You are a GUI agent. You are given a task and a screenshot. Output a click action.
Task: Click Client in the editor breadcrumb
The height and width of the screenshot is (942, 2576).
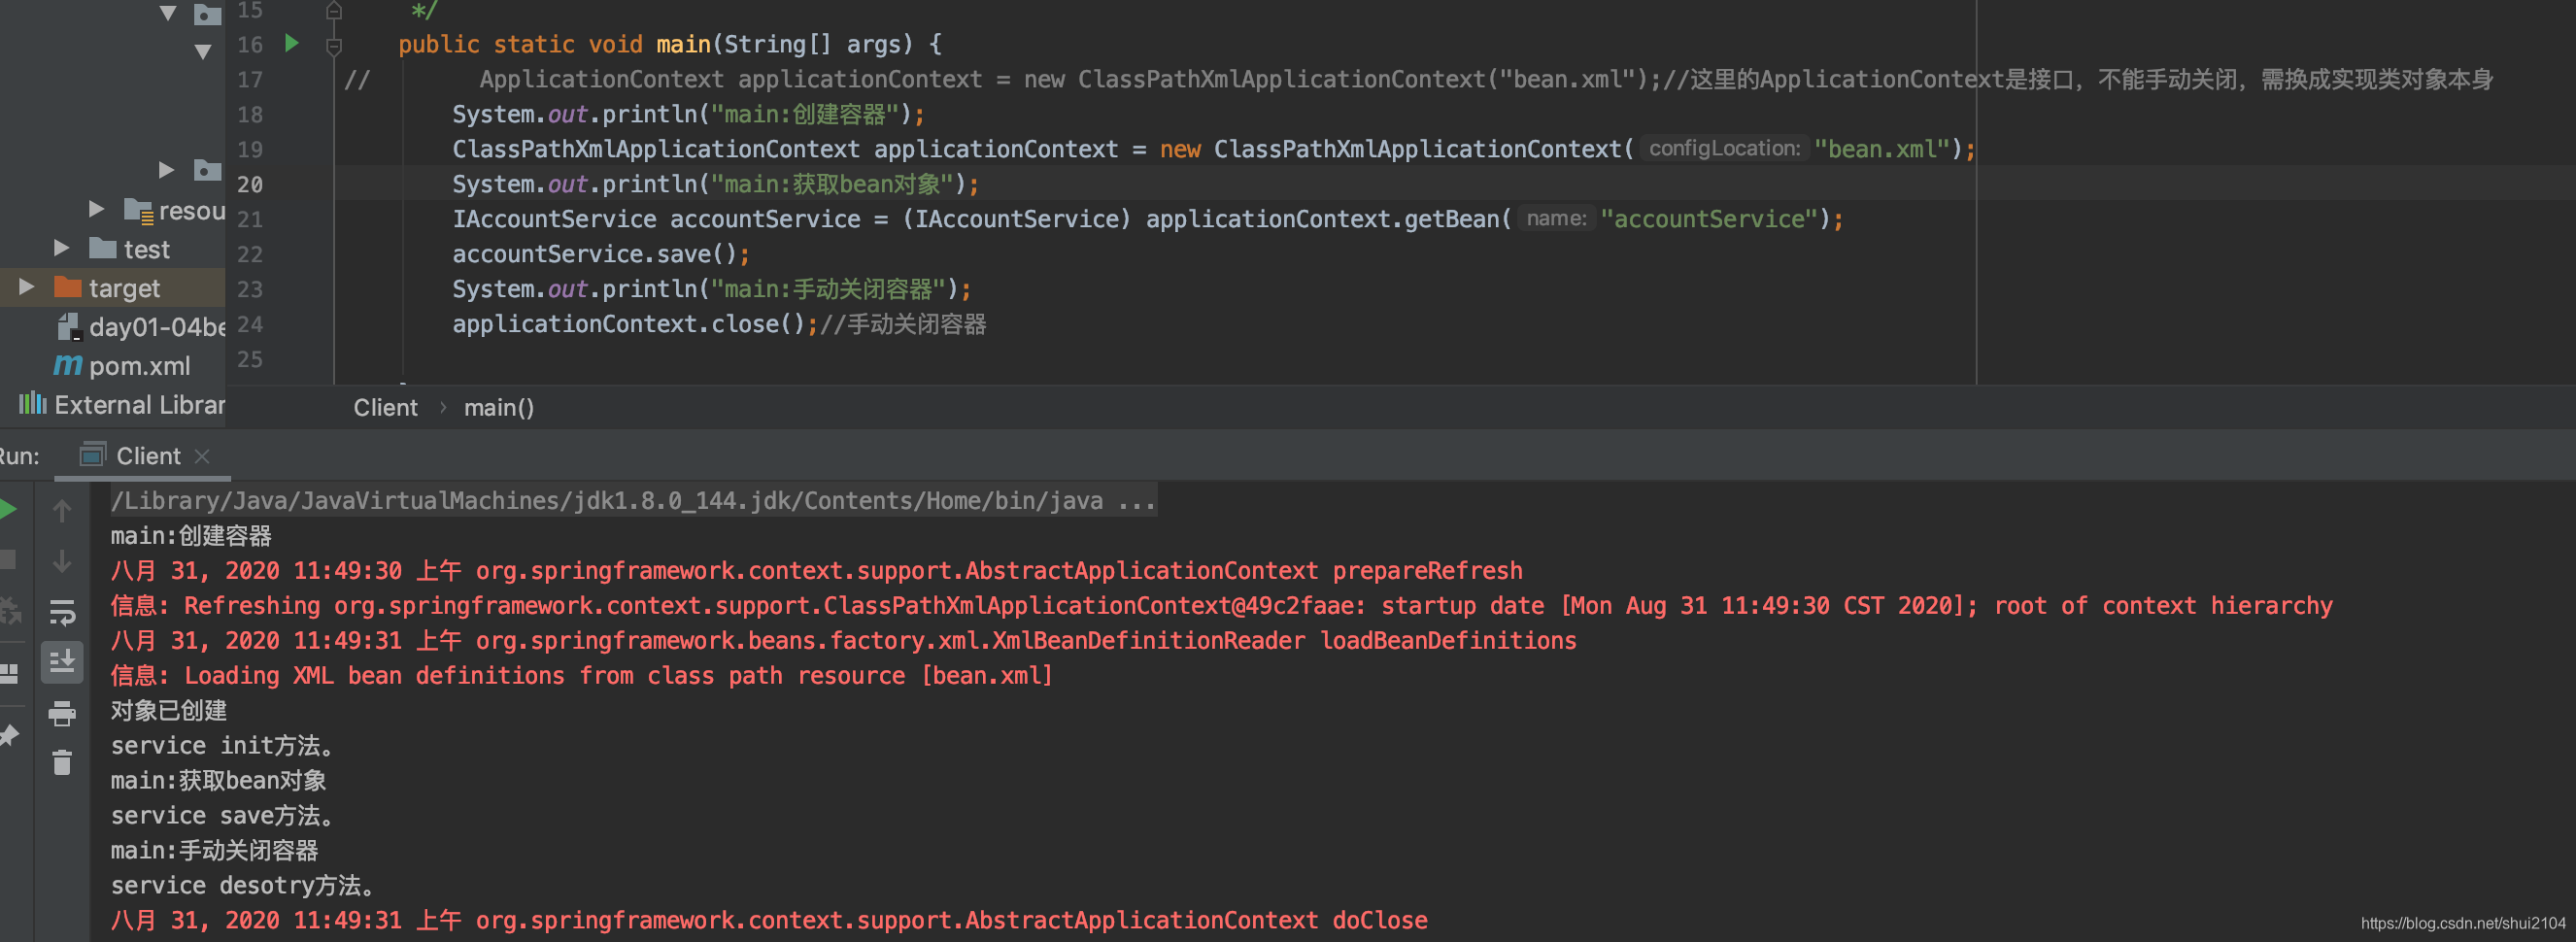click(385, 408)
